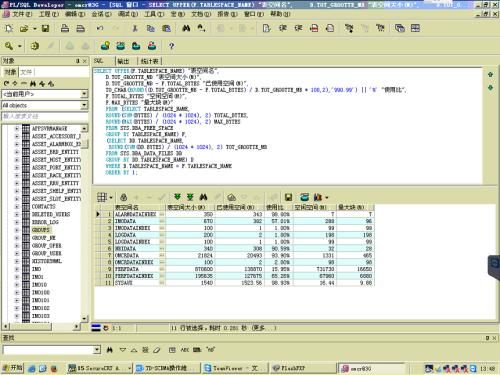Open the find text history dropdown

[97, 350]
